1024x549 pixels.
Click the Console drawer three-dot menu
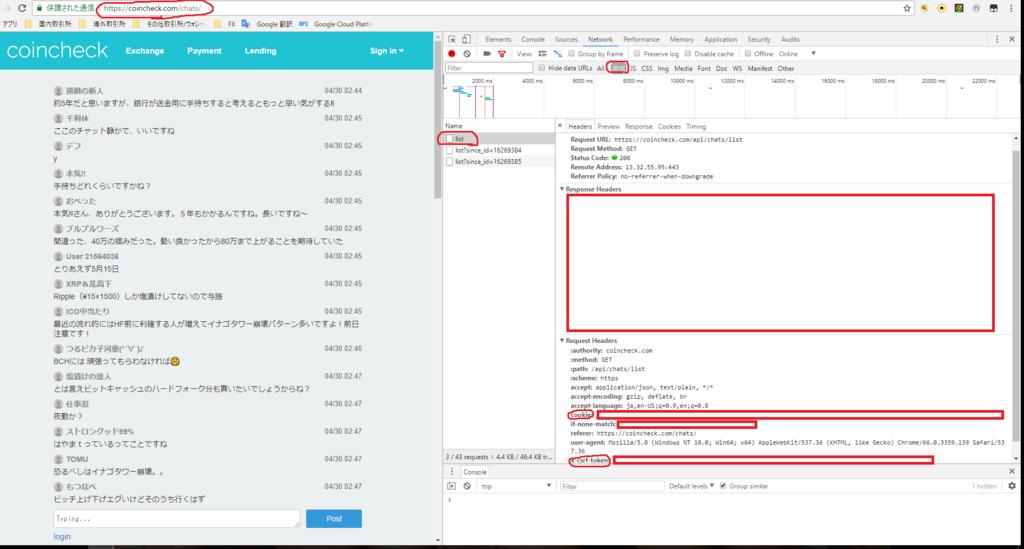(451, 471)
